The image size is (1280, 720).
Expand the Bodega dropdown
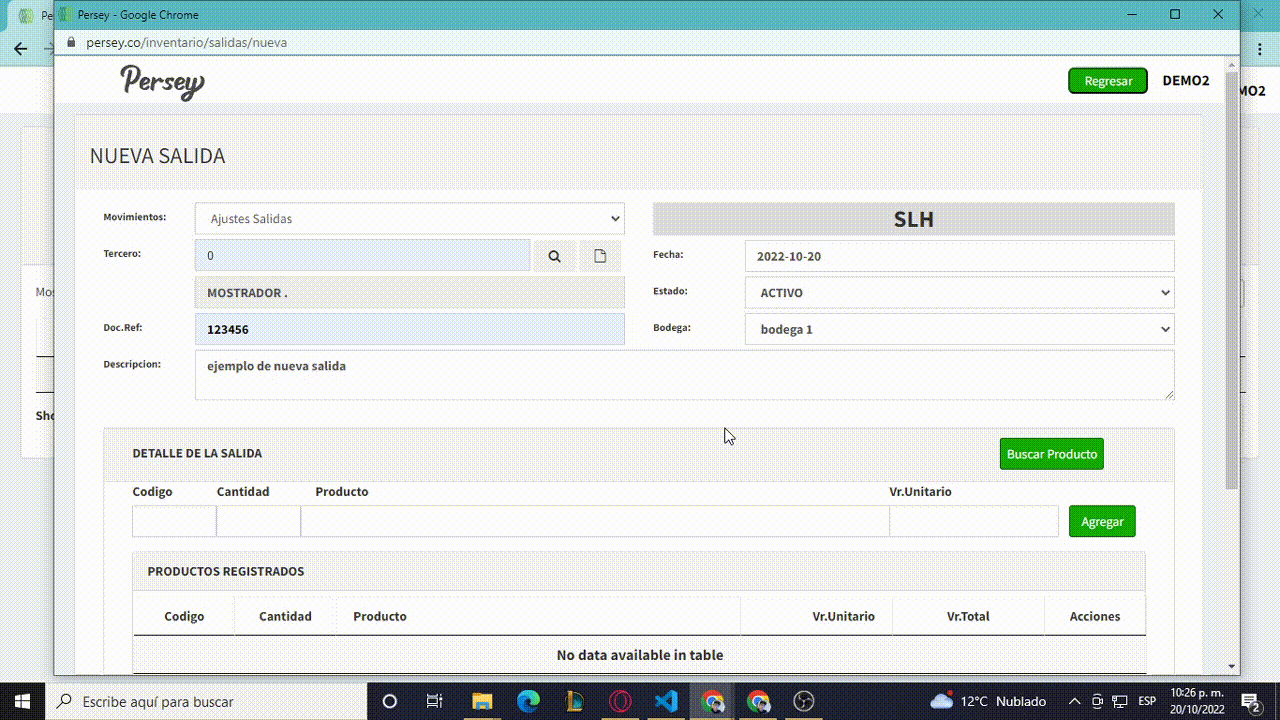coord(959,329)
